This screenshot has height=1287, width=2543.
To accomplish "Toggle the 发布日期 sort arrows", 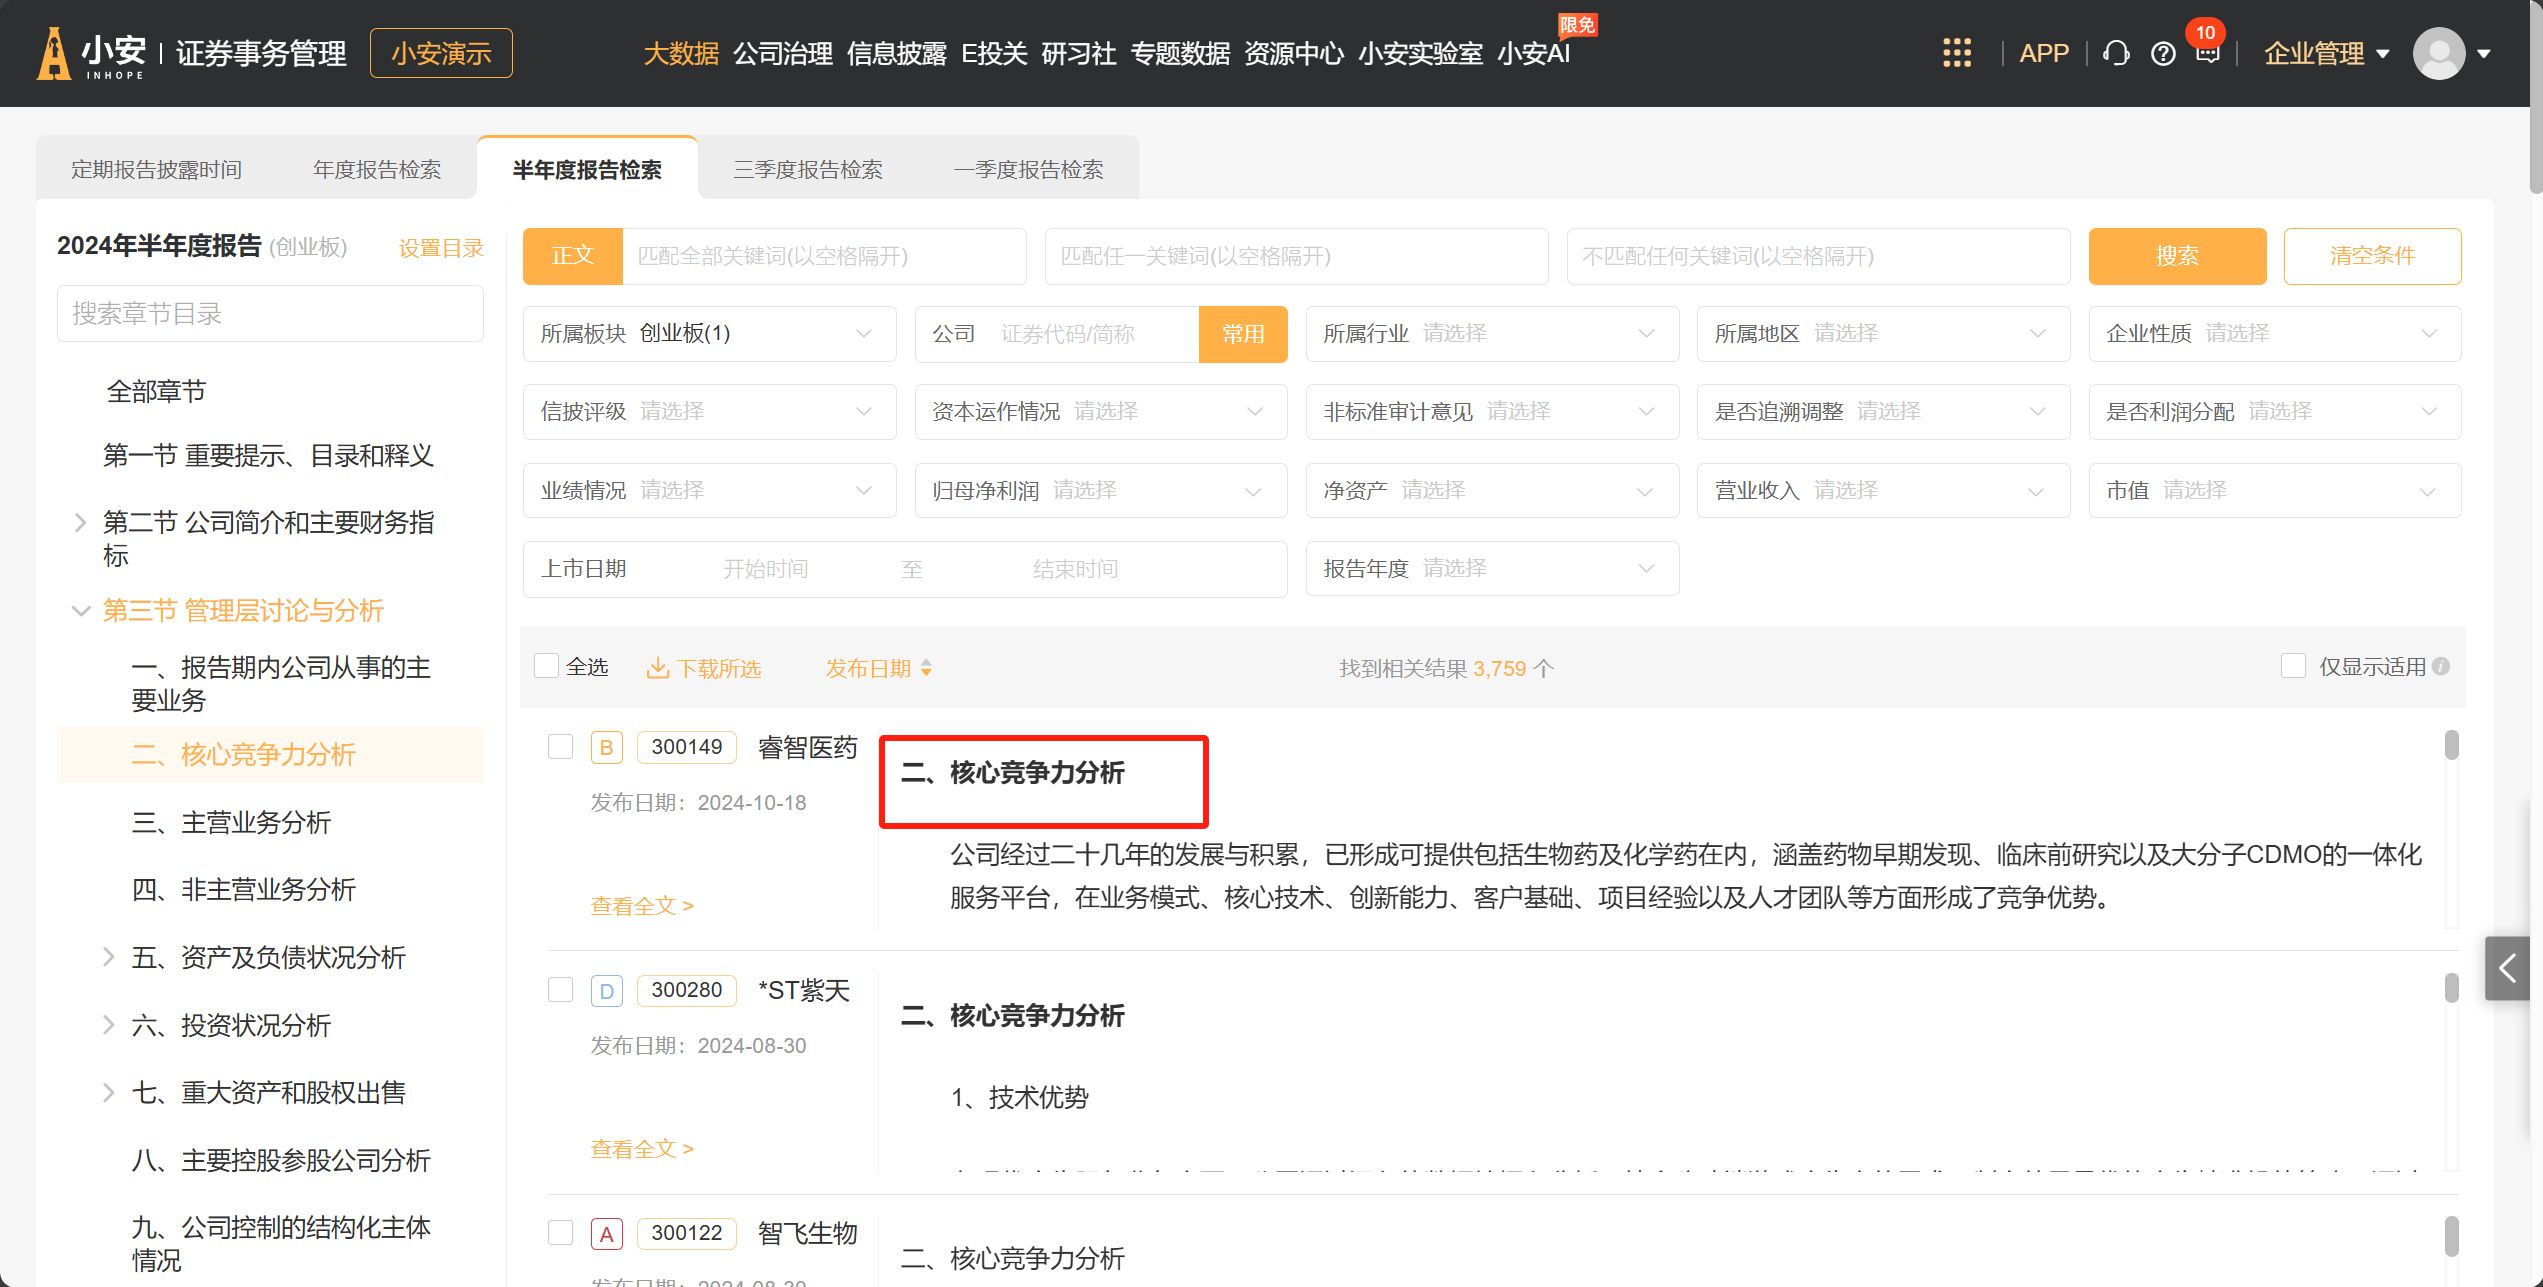I will [x=926, y=667].
